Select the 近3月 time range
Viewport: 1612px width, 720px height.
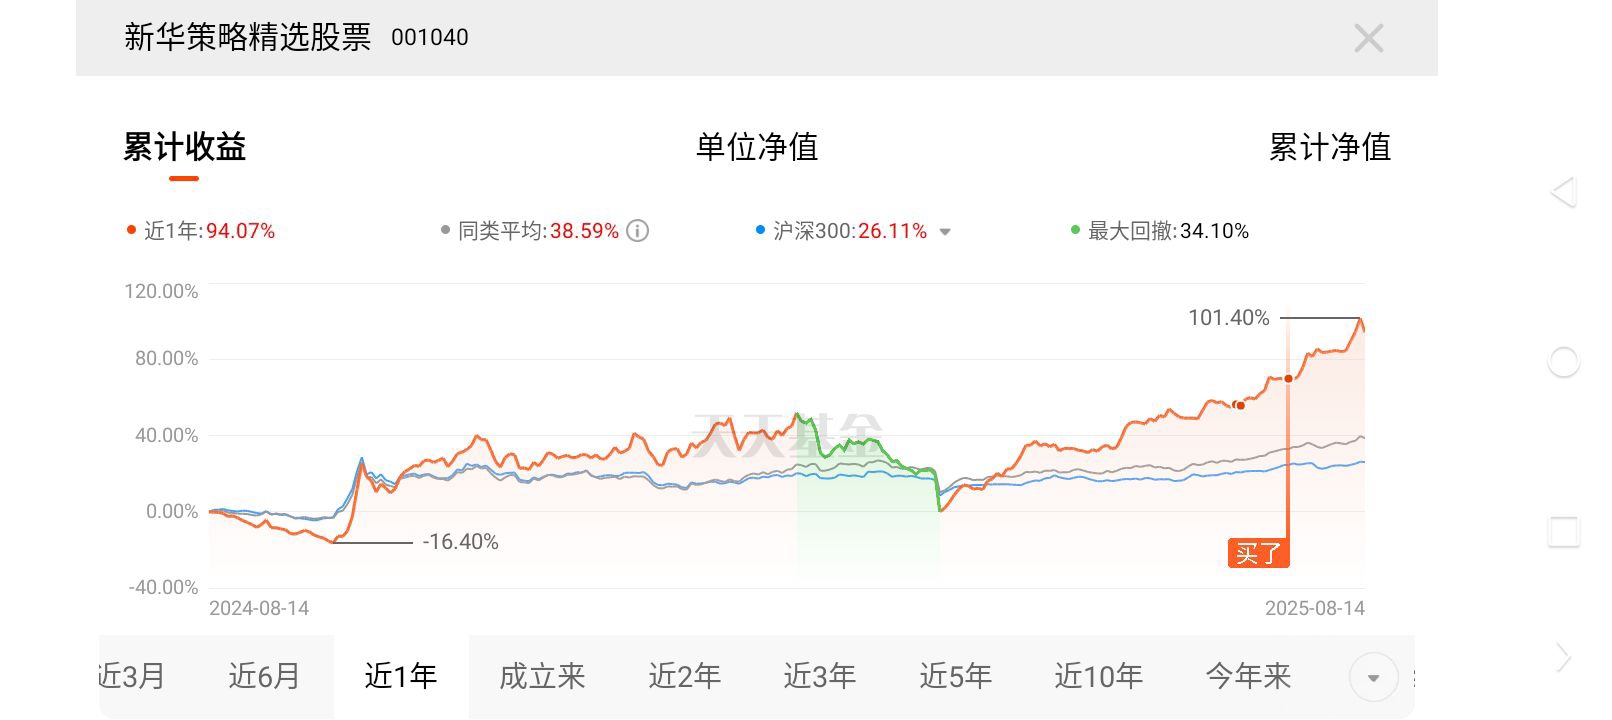tap(131, 676)
